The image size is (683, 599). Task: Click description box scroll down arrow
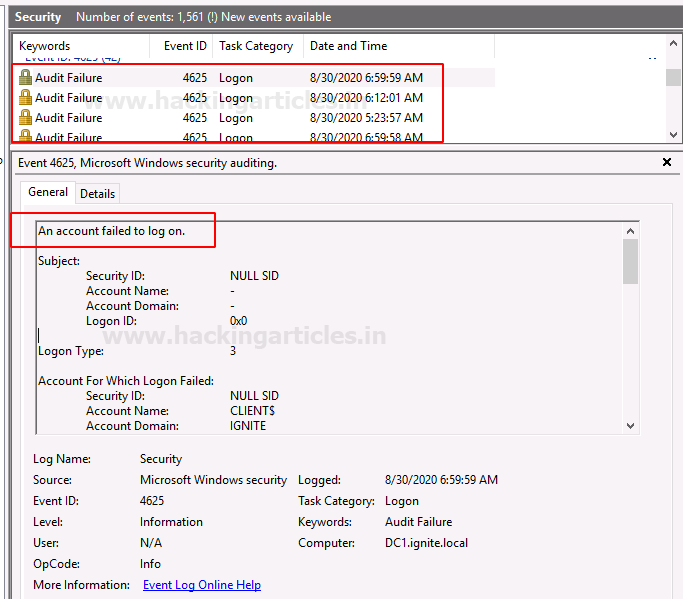pos(630,426)
